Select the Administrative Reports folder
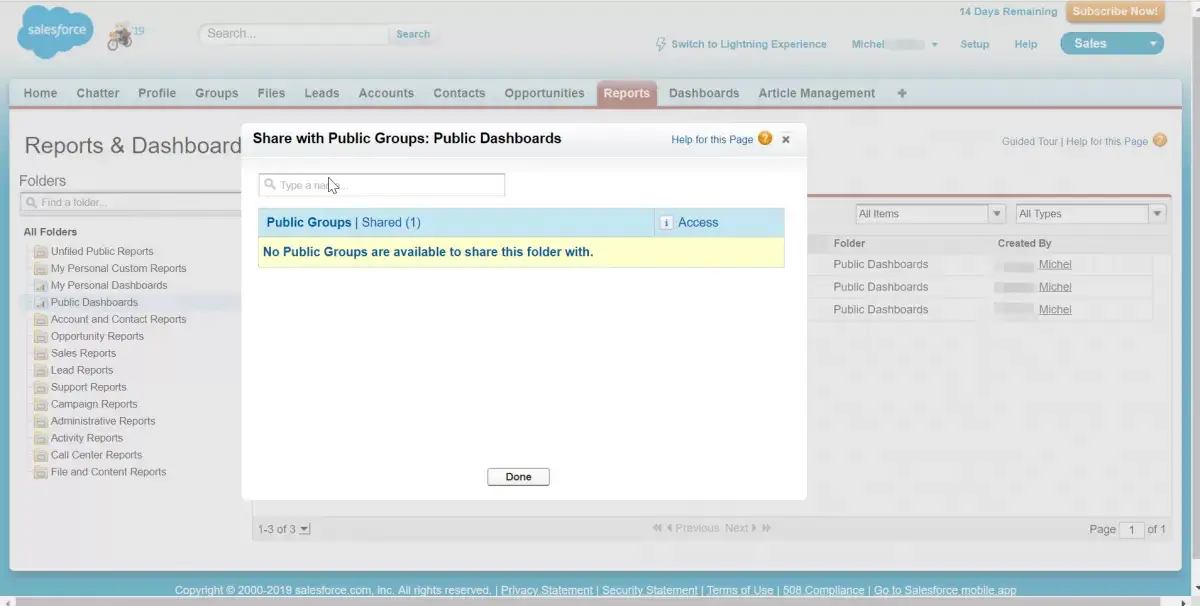Image resolution: width=1200 pixels, height=606 pixels. (103, 422)
